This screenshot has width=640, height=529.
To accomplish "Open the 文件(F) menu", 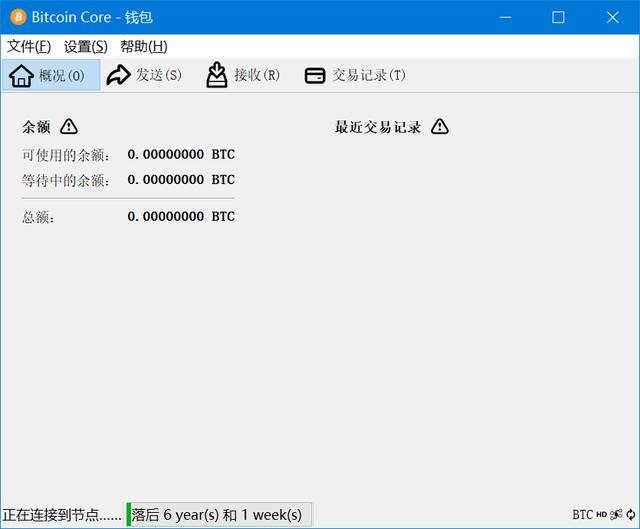I will click(29, 47).
